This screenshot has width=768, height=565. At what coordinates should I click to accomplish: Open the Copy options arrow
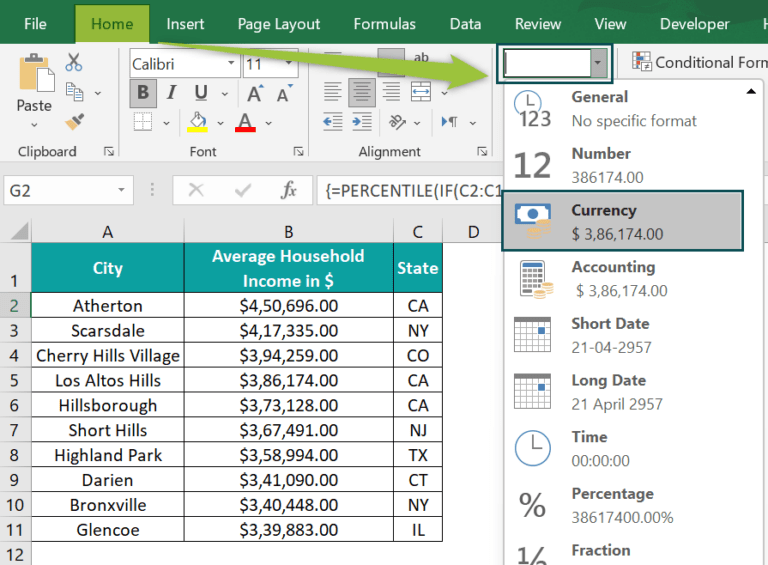pyautogui.click(x=97, y=93)
